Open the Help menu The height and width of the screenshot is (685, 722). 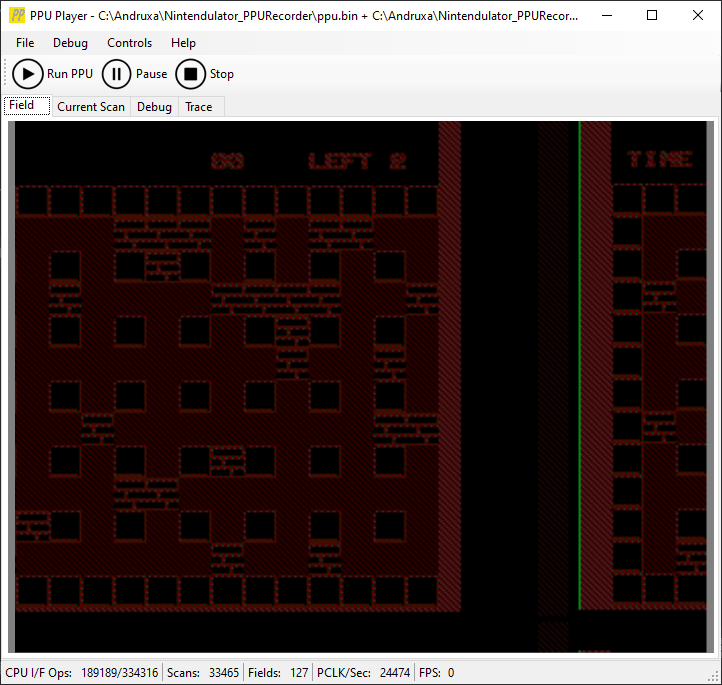(183, 43)
